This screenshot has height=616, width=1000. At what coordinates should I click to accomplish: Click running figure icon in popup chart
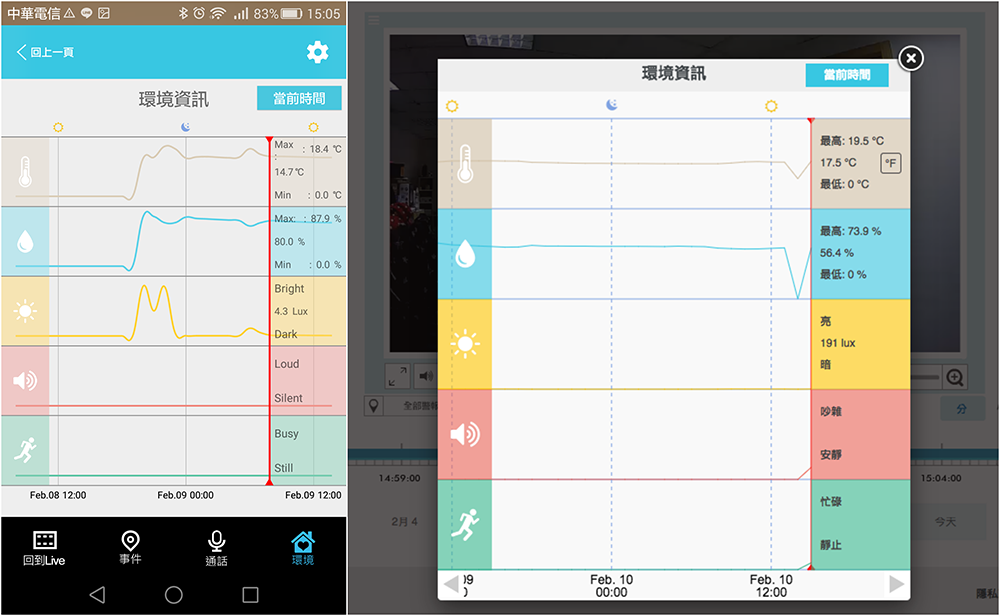pyautogui.click(x=465, y=525)
